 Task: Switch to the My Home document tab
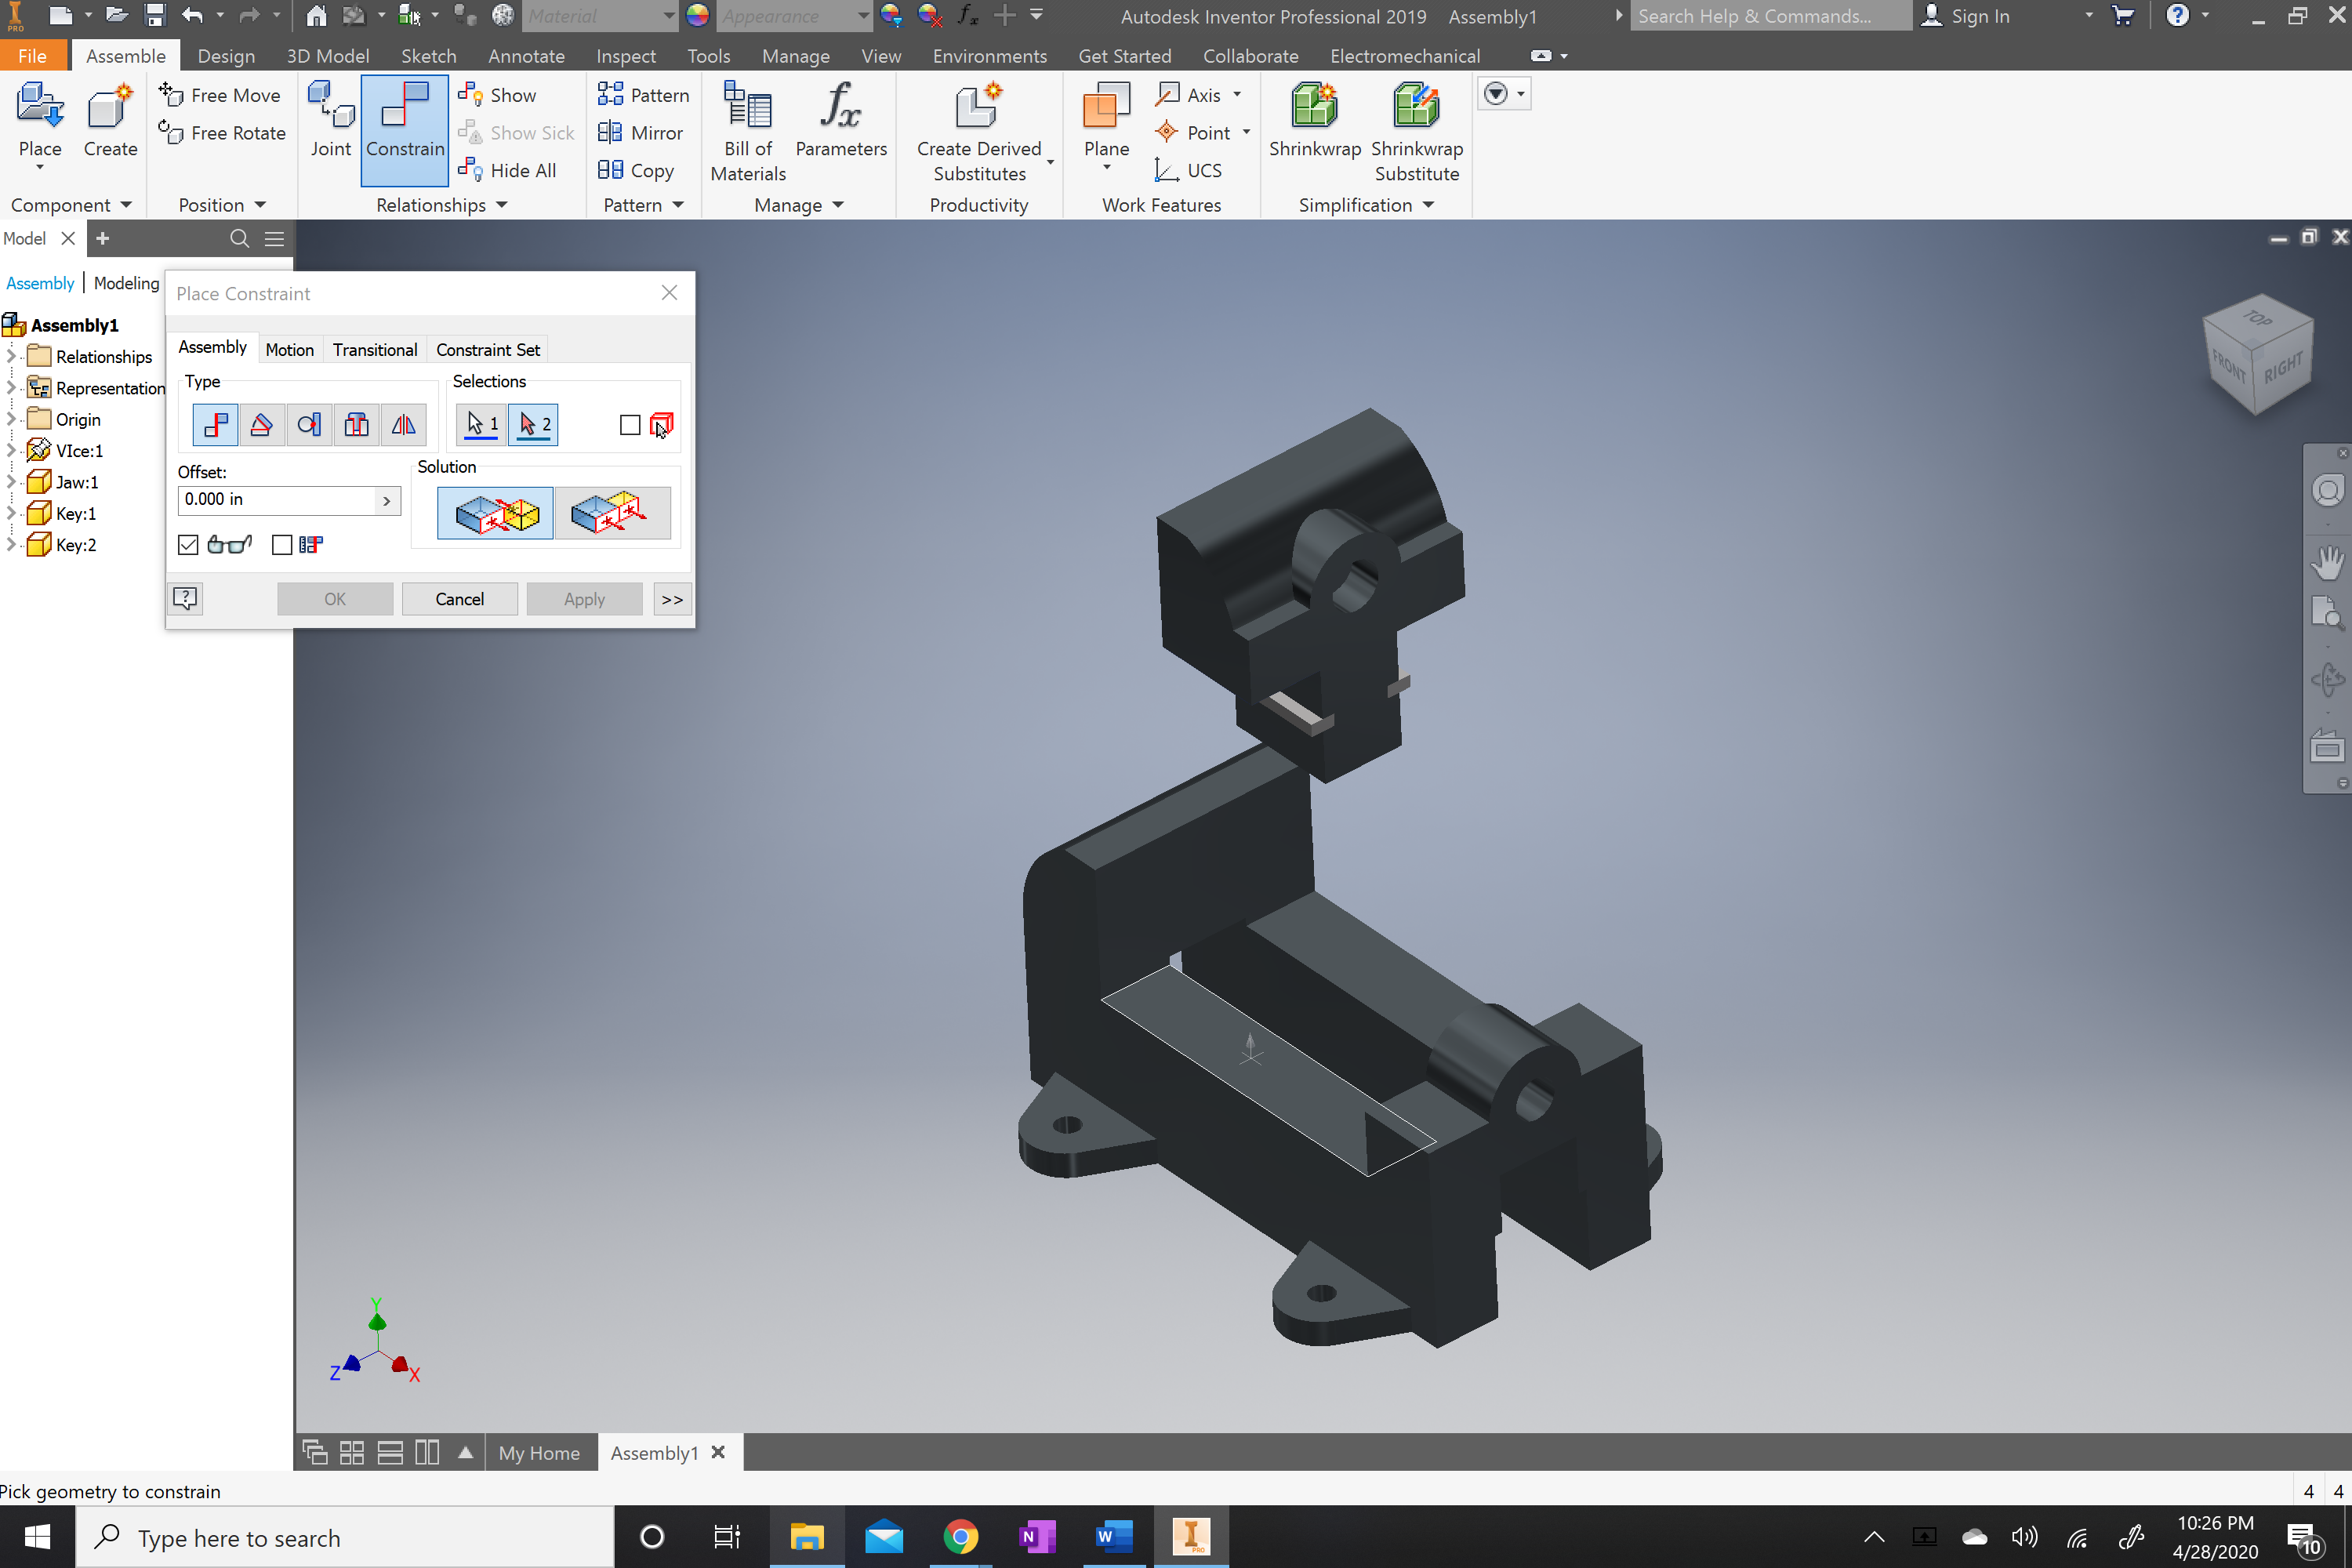[539, 1452]
